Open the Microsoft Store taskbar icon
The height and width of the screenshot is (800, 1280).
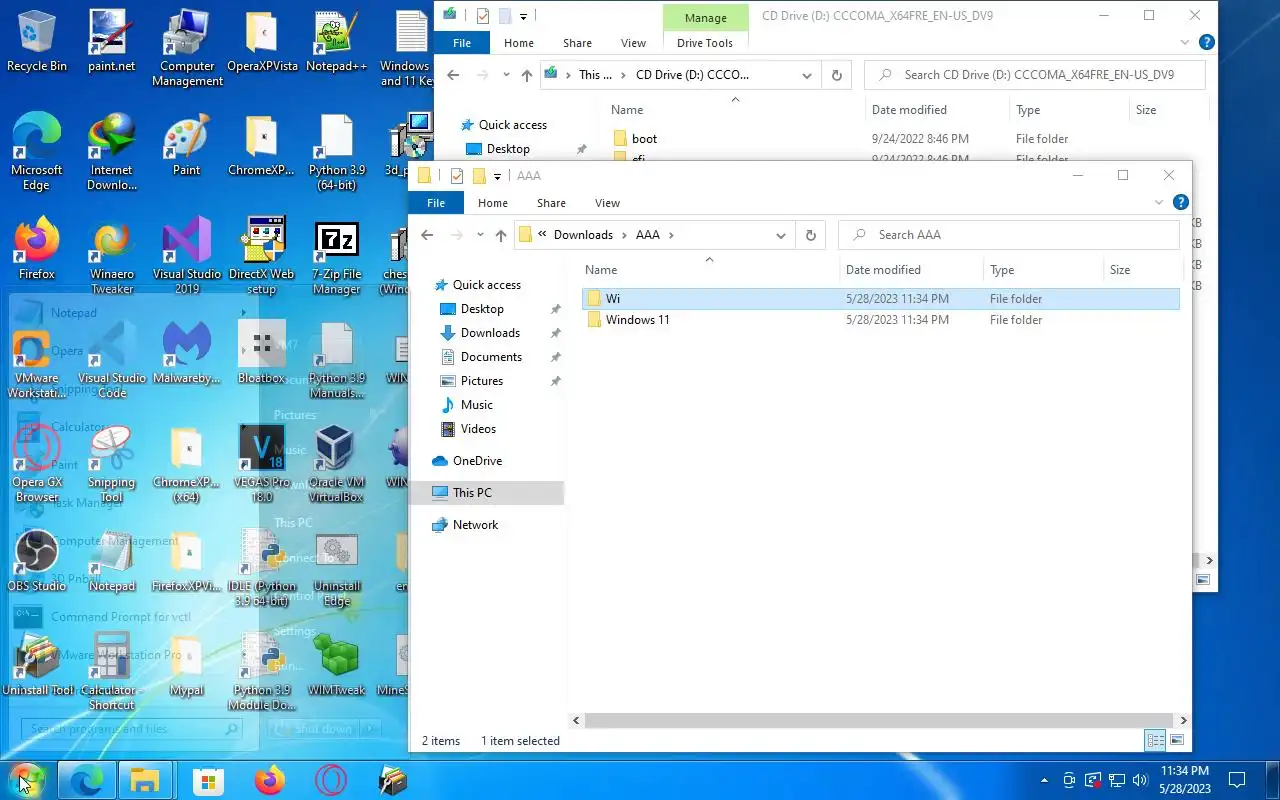(x=208, y=780)
